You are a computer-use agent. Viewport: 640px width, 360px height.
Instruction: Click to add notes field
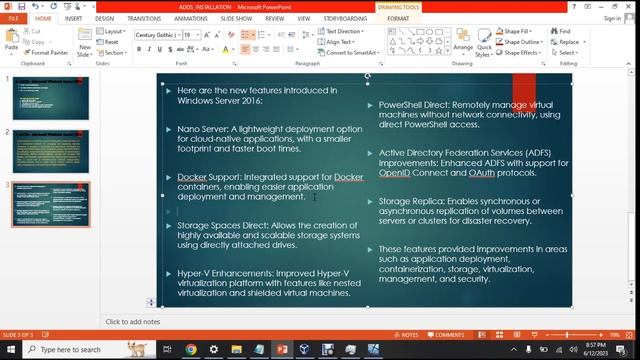367,322
